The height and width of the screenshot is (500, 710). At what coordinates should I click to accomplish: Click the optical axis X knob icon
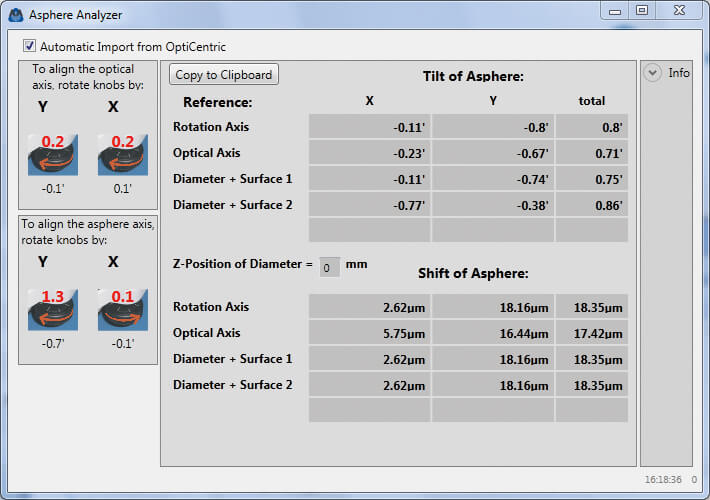pyautogui.click(x=122, y=157)
